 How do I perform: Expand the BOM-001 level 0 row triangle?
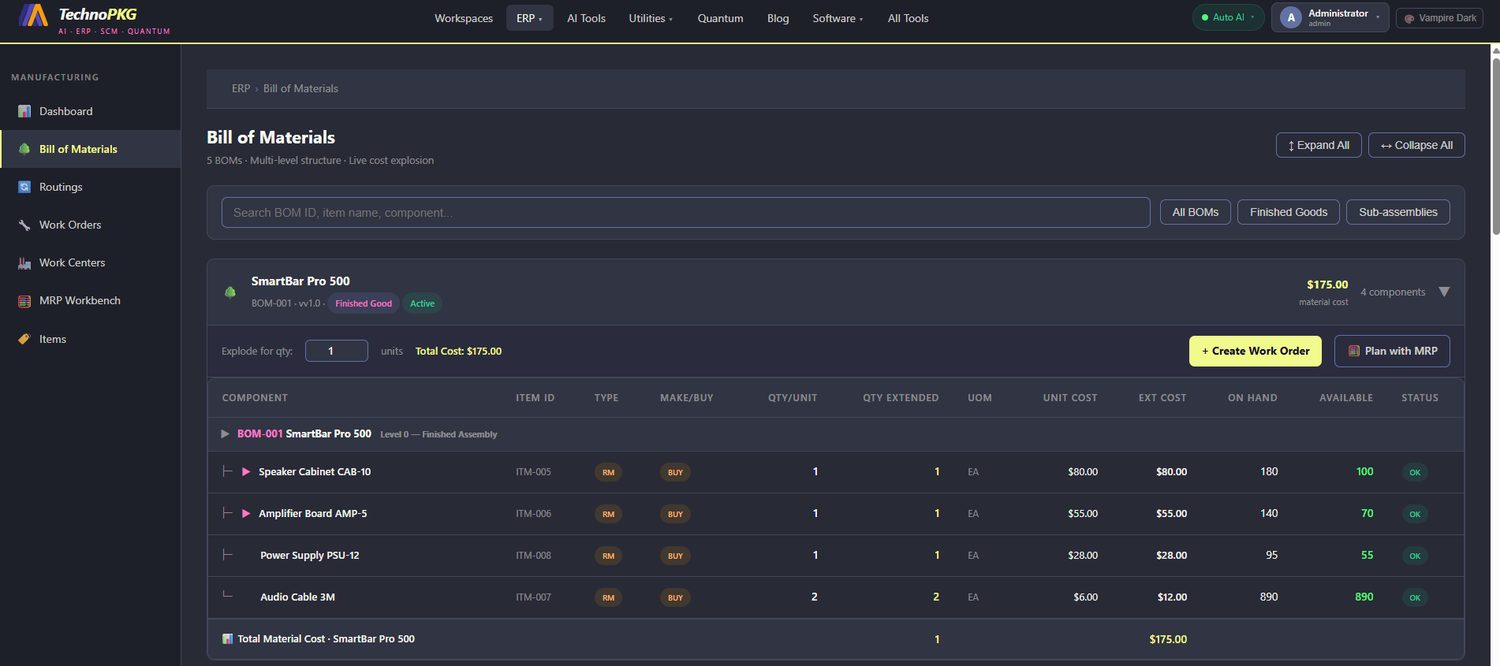[225, 434]
